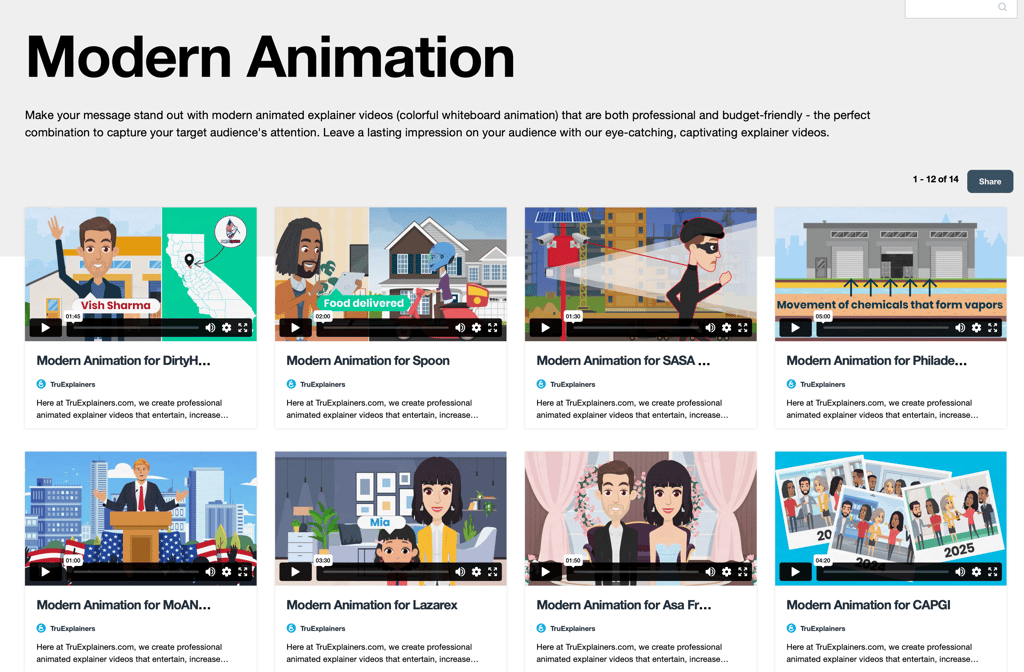
Task: Mute volume on Philade... video
Action: (960, 328)
